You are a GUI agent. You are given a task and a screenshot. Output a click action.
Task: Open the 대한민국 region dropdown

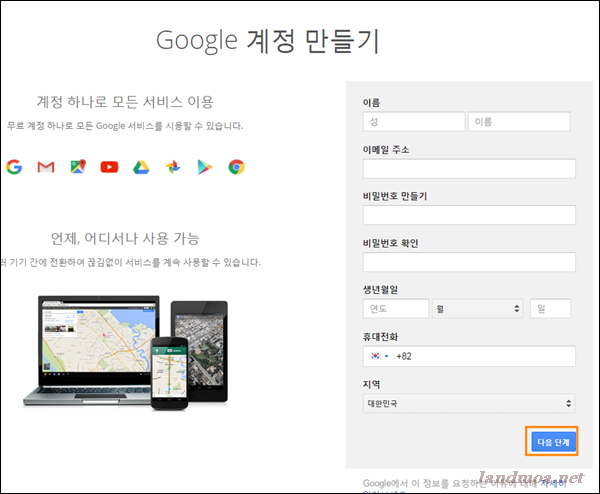[x=469, y=403]
